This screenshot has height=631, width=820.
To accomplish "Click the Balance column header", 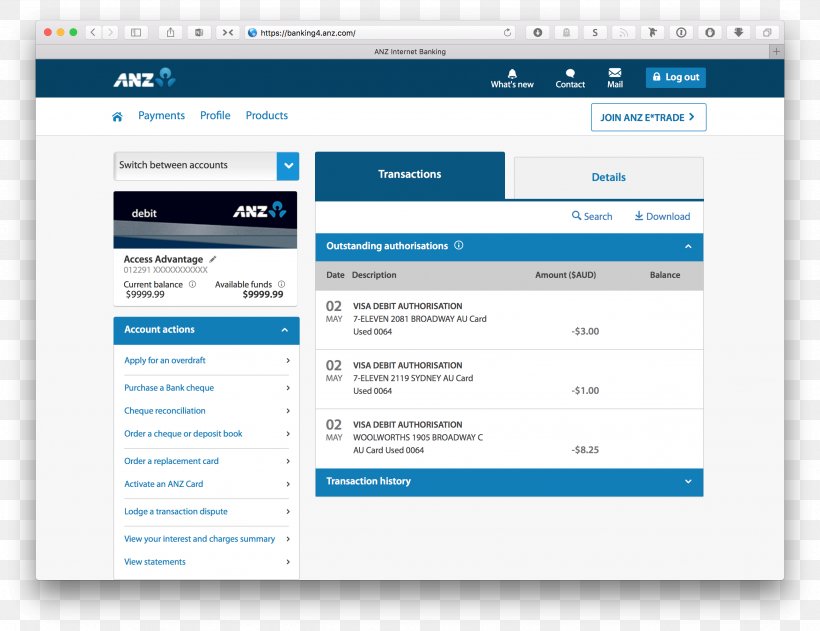I will coord(665,275).
